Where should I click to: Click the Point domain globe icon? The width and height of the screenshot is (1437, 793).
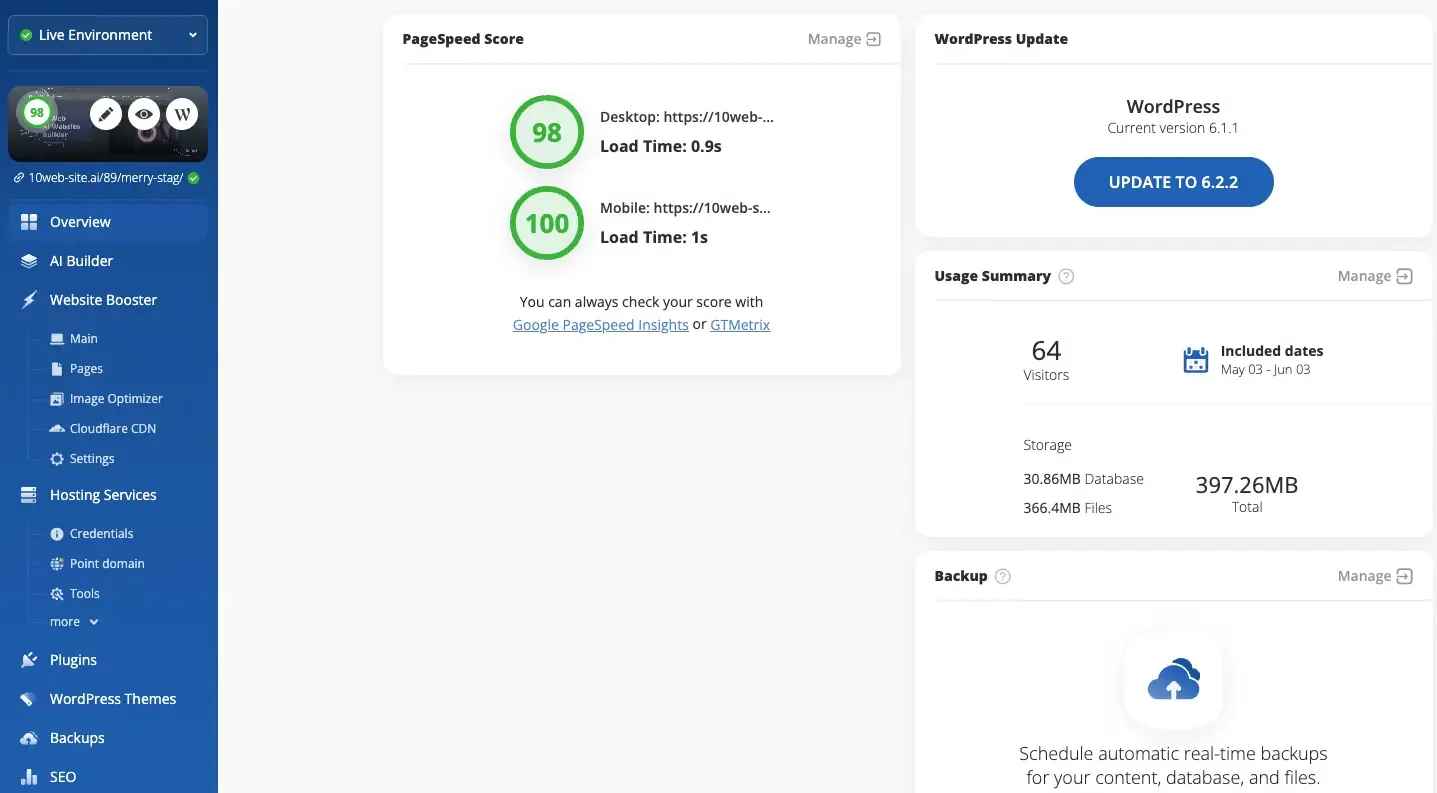57,564
